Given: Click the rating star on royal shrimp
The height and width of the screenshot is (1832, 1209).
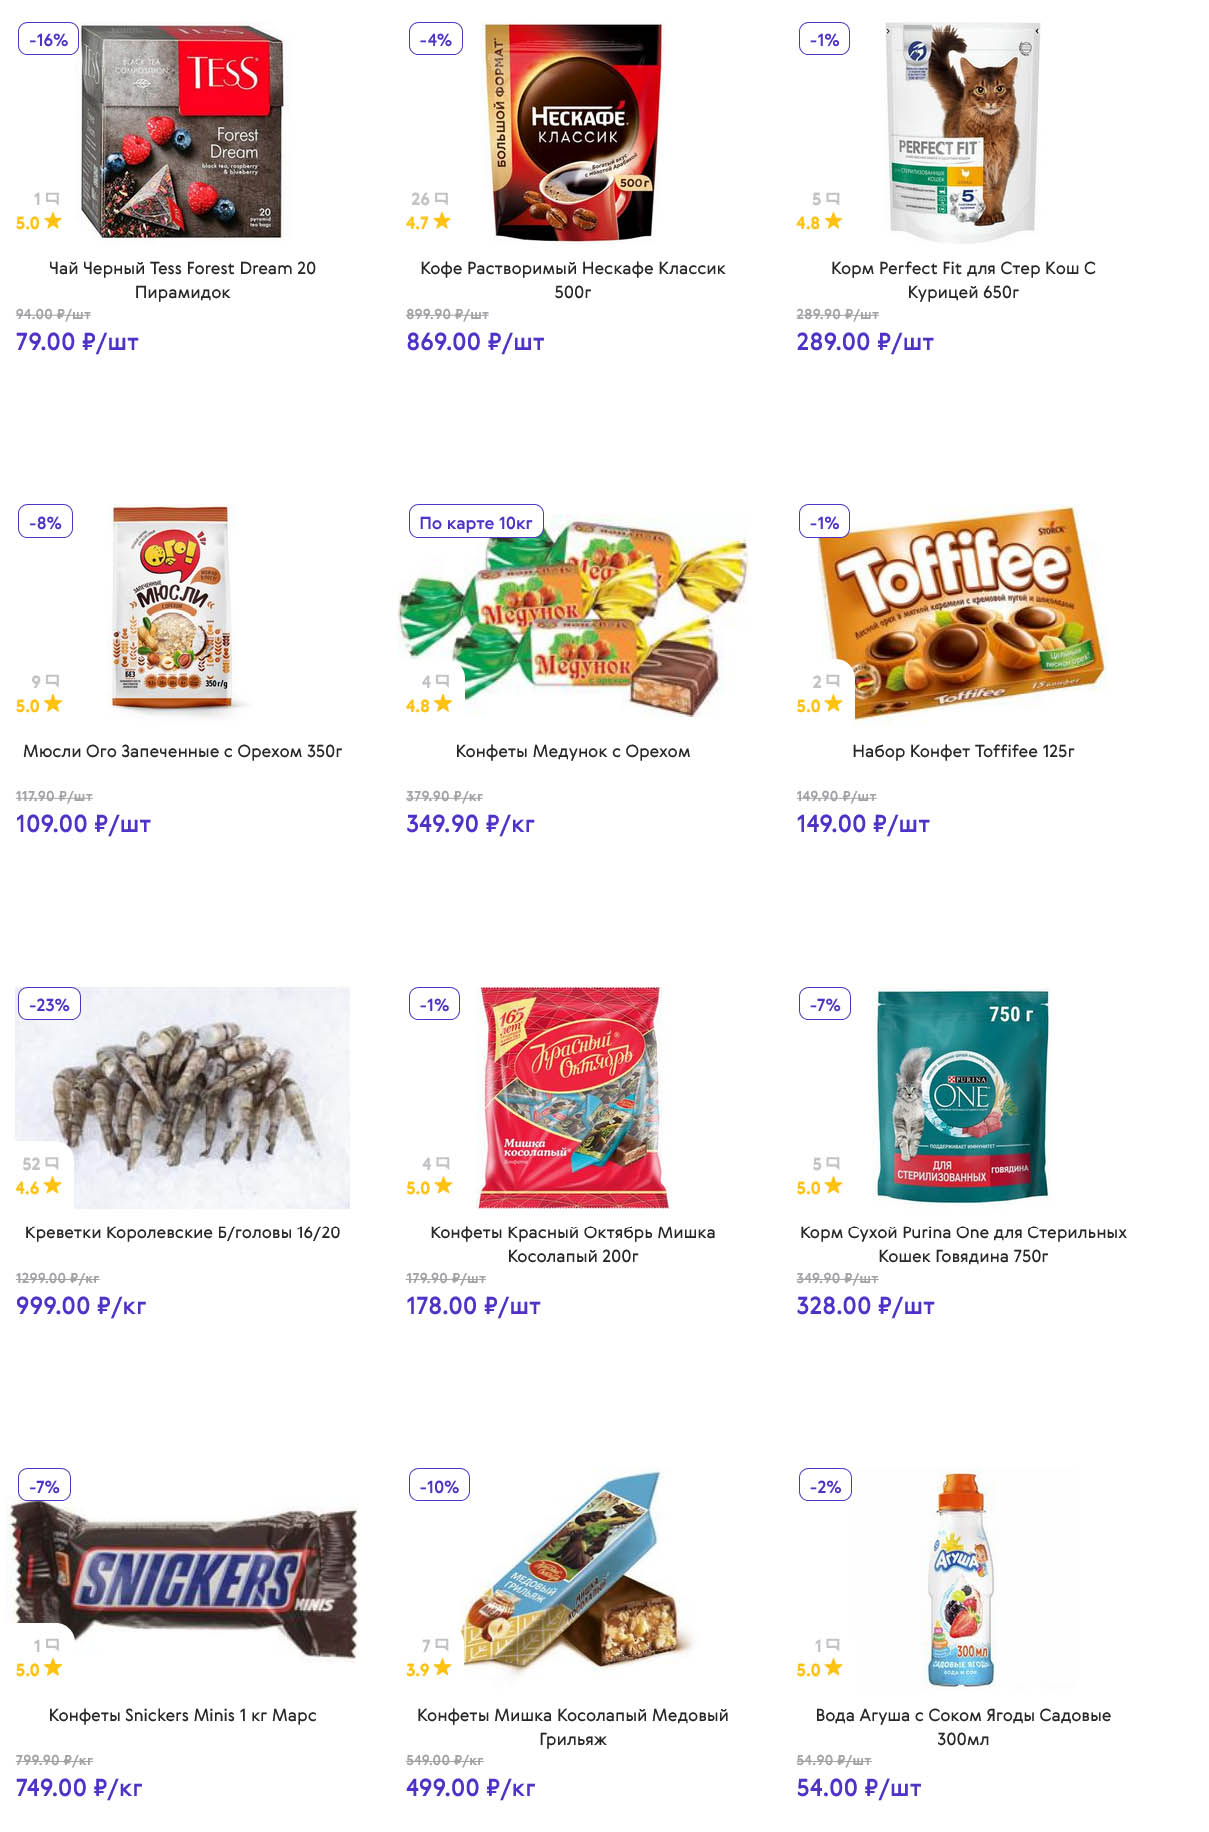Looking at the screenshot, I should [53, 1186].
